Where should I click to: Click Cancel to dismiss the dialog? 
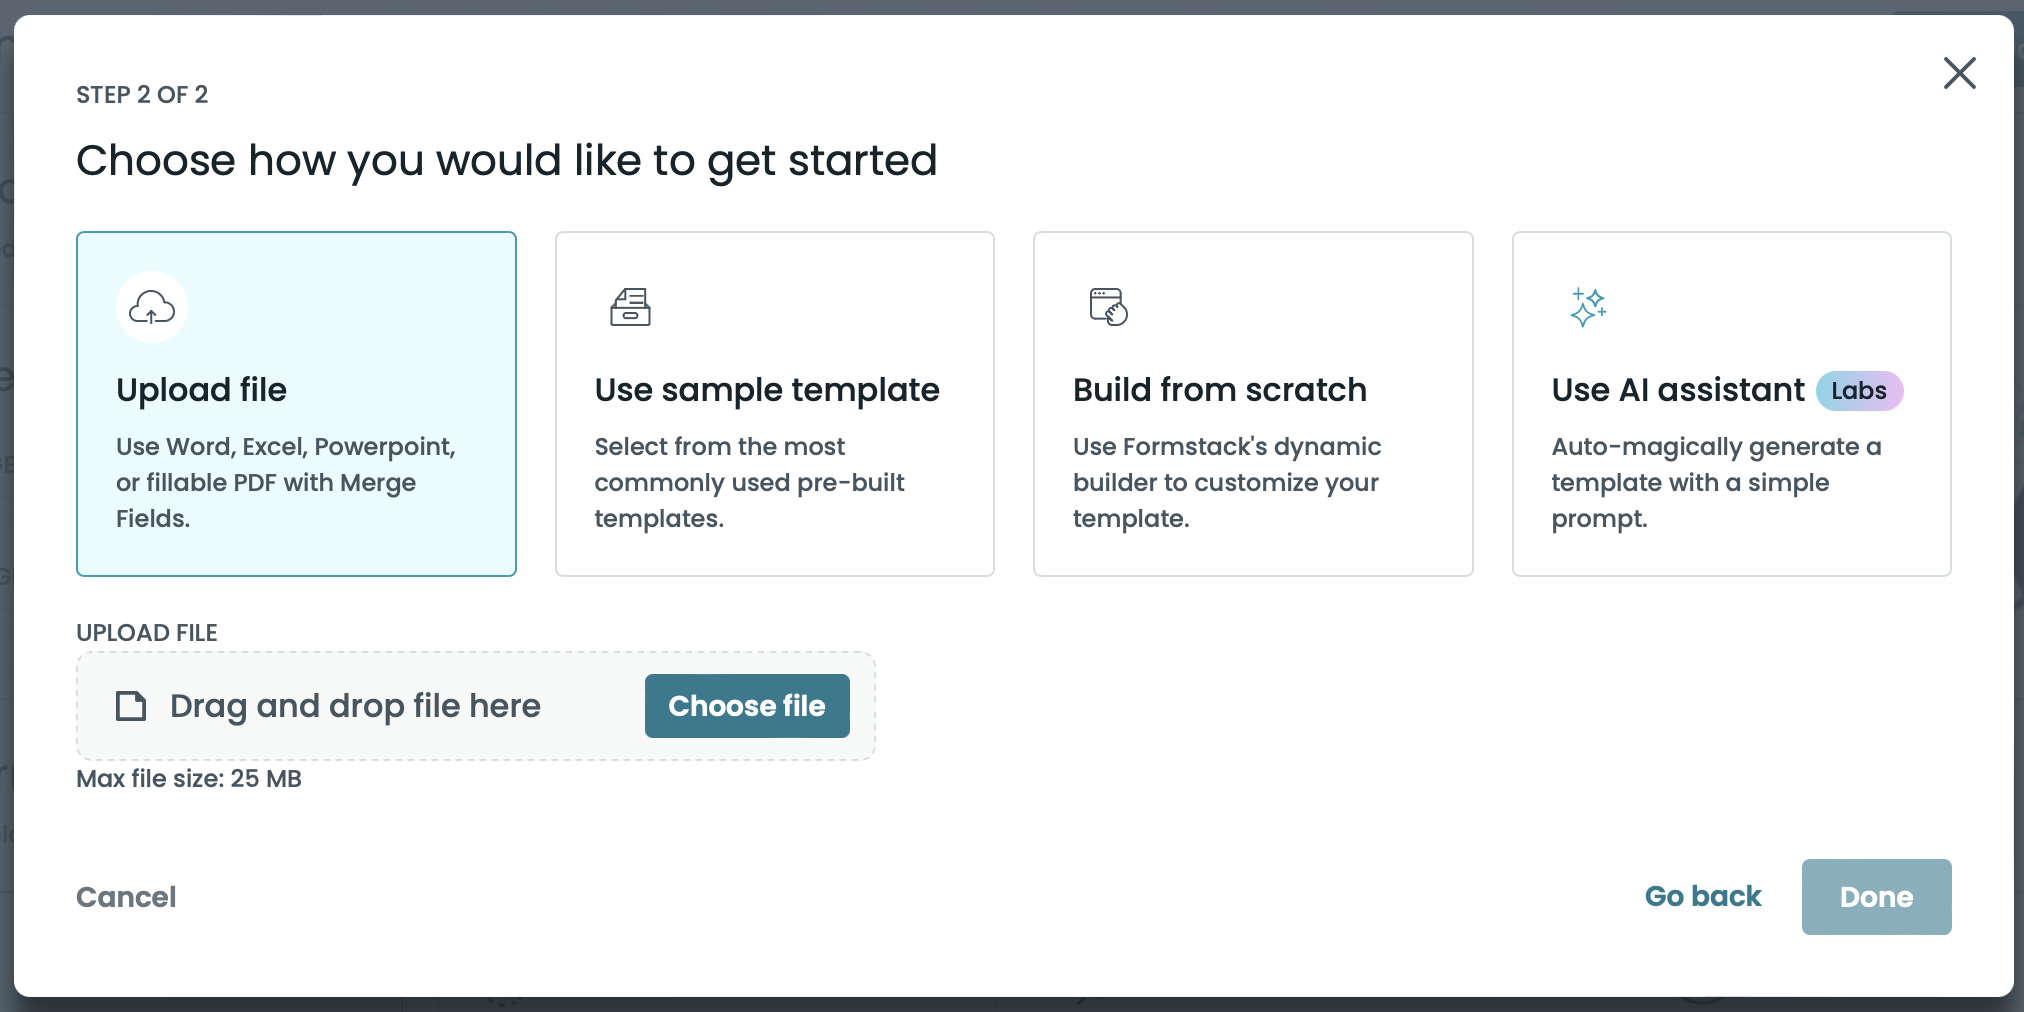pyautogui.click(x=126, y=896)
